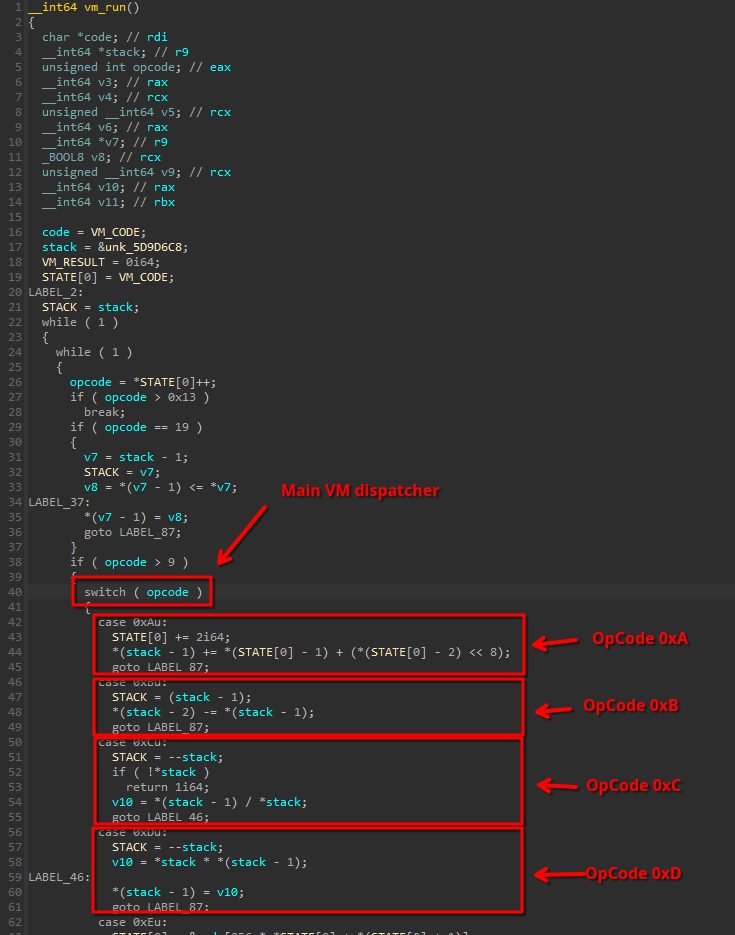Screen dimensions: 735x935
Task: Click the "case 0xAu:" label
Action: tap(133, 622)
